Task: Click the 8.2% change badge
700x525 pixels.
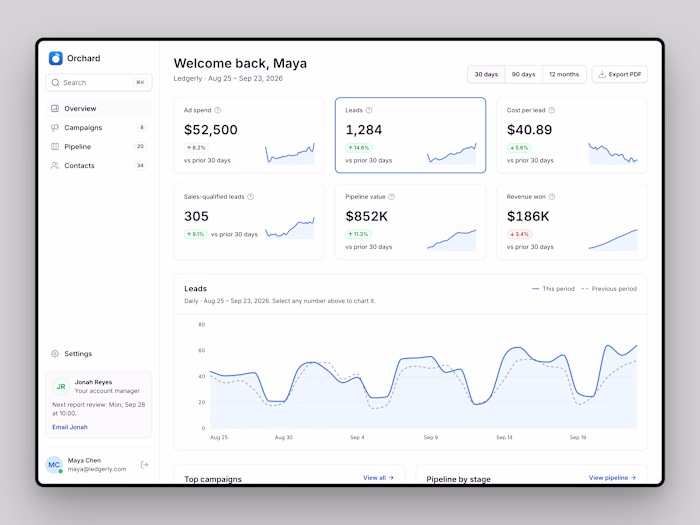Action: pyautogui.click(x=196, y=148)
